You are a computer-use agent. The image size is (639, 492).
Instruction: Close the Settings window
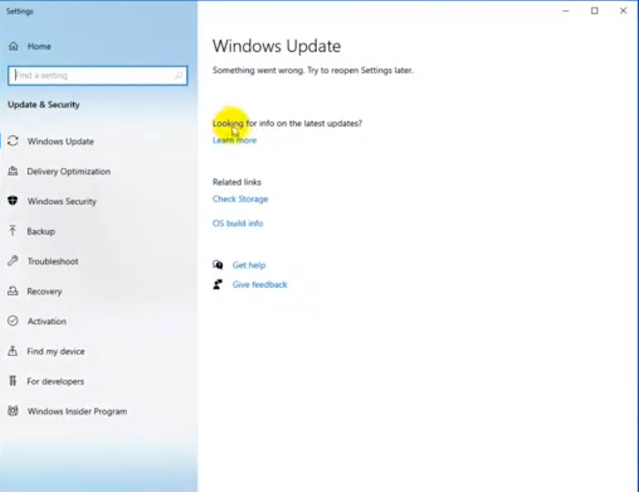tap(624, 11)
